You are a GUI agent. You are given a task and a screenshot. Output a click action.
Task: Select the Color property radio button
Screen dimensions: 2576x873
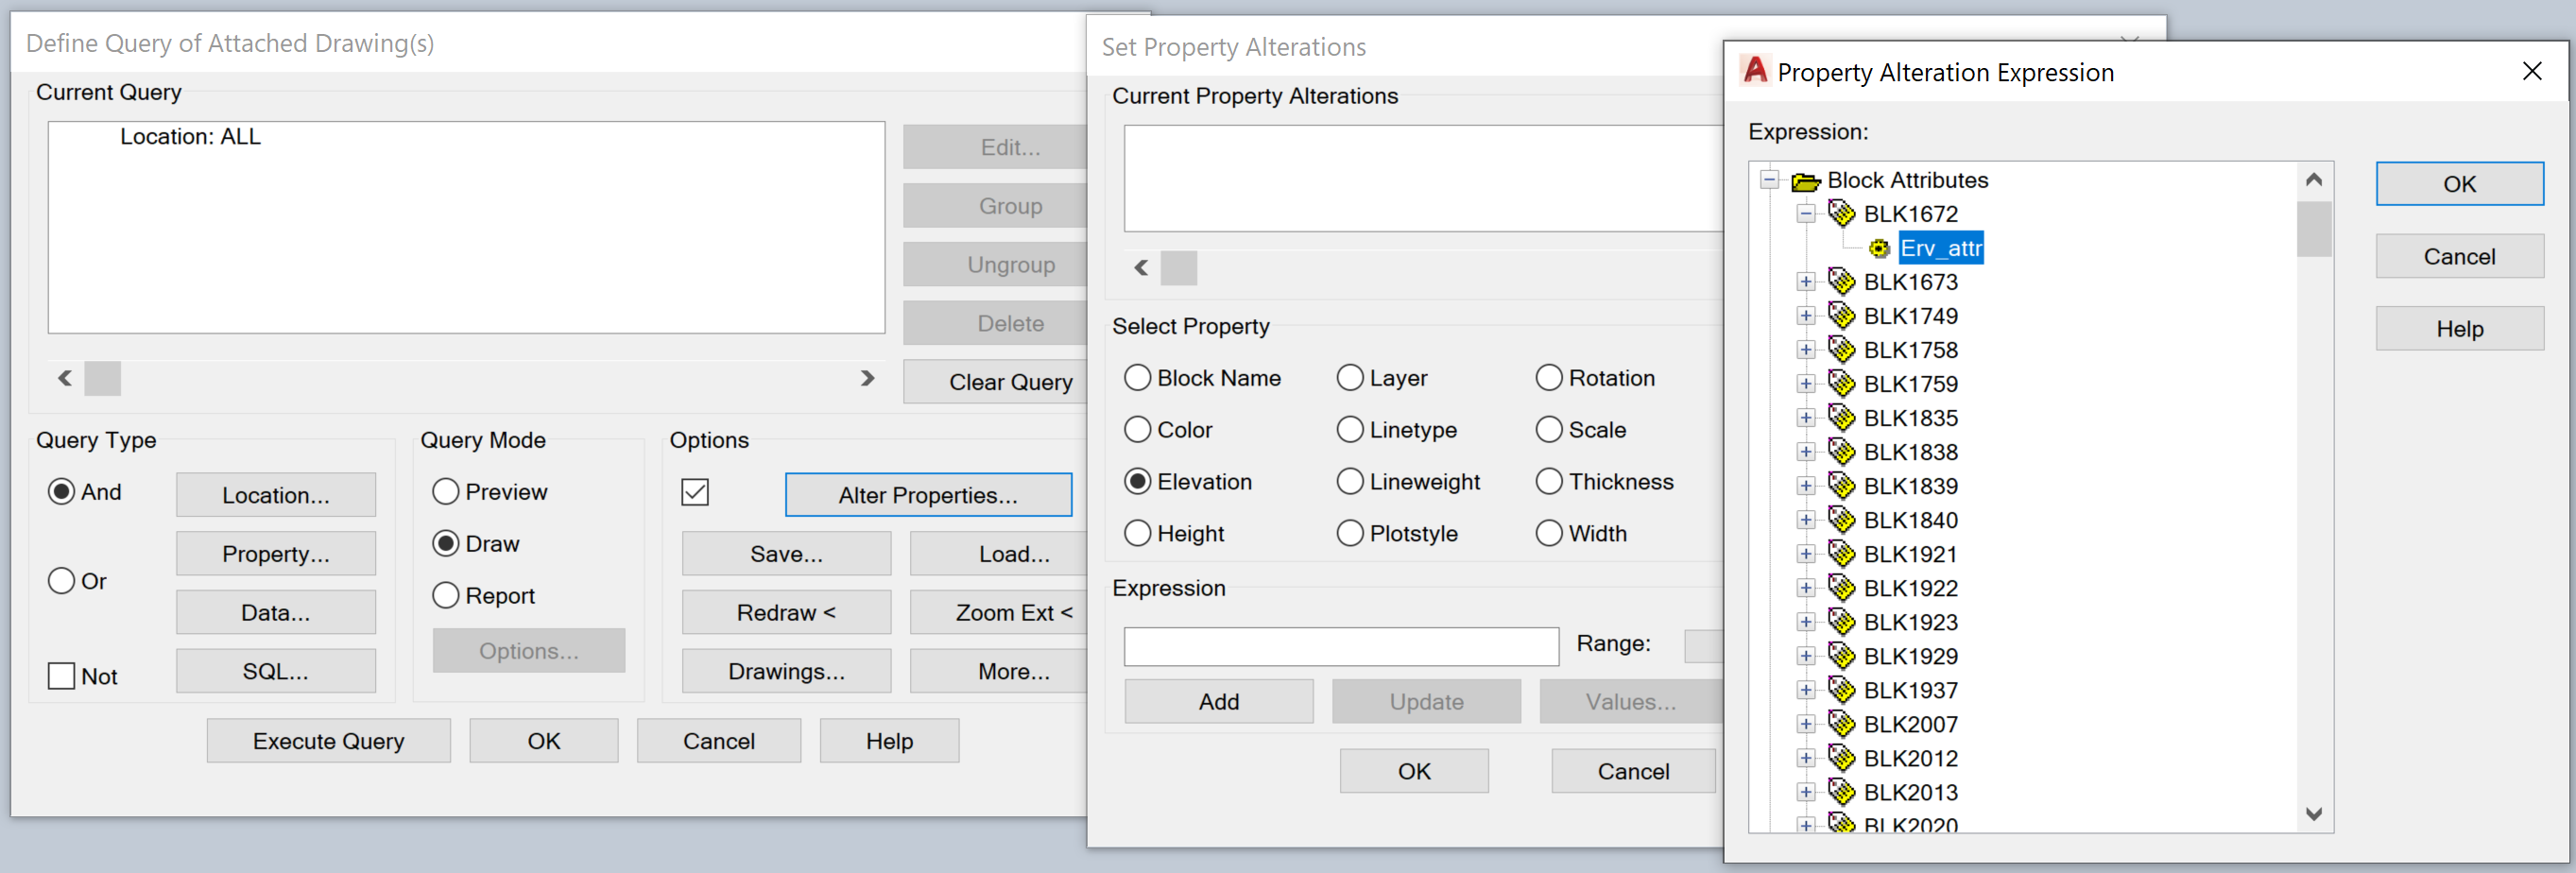tap(1138, 430)
